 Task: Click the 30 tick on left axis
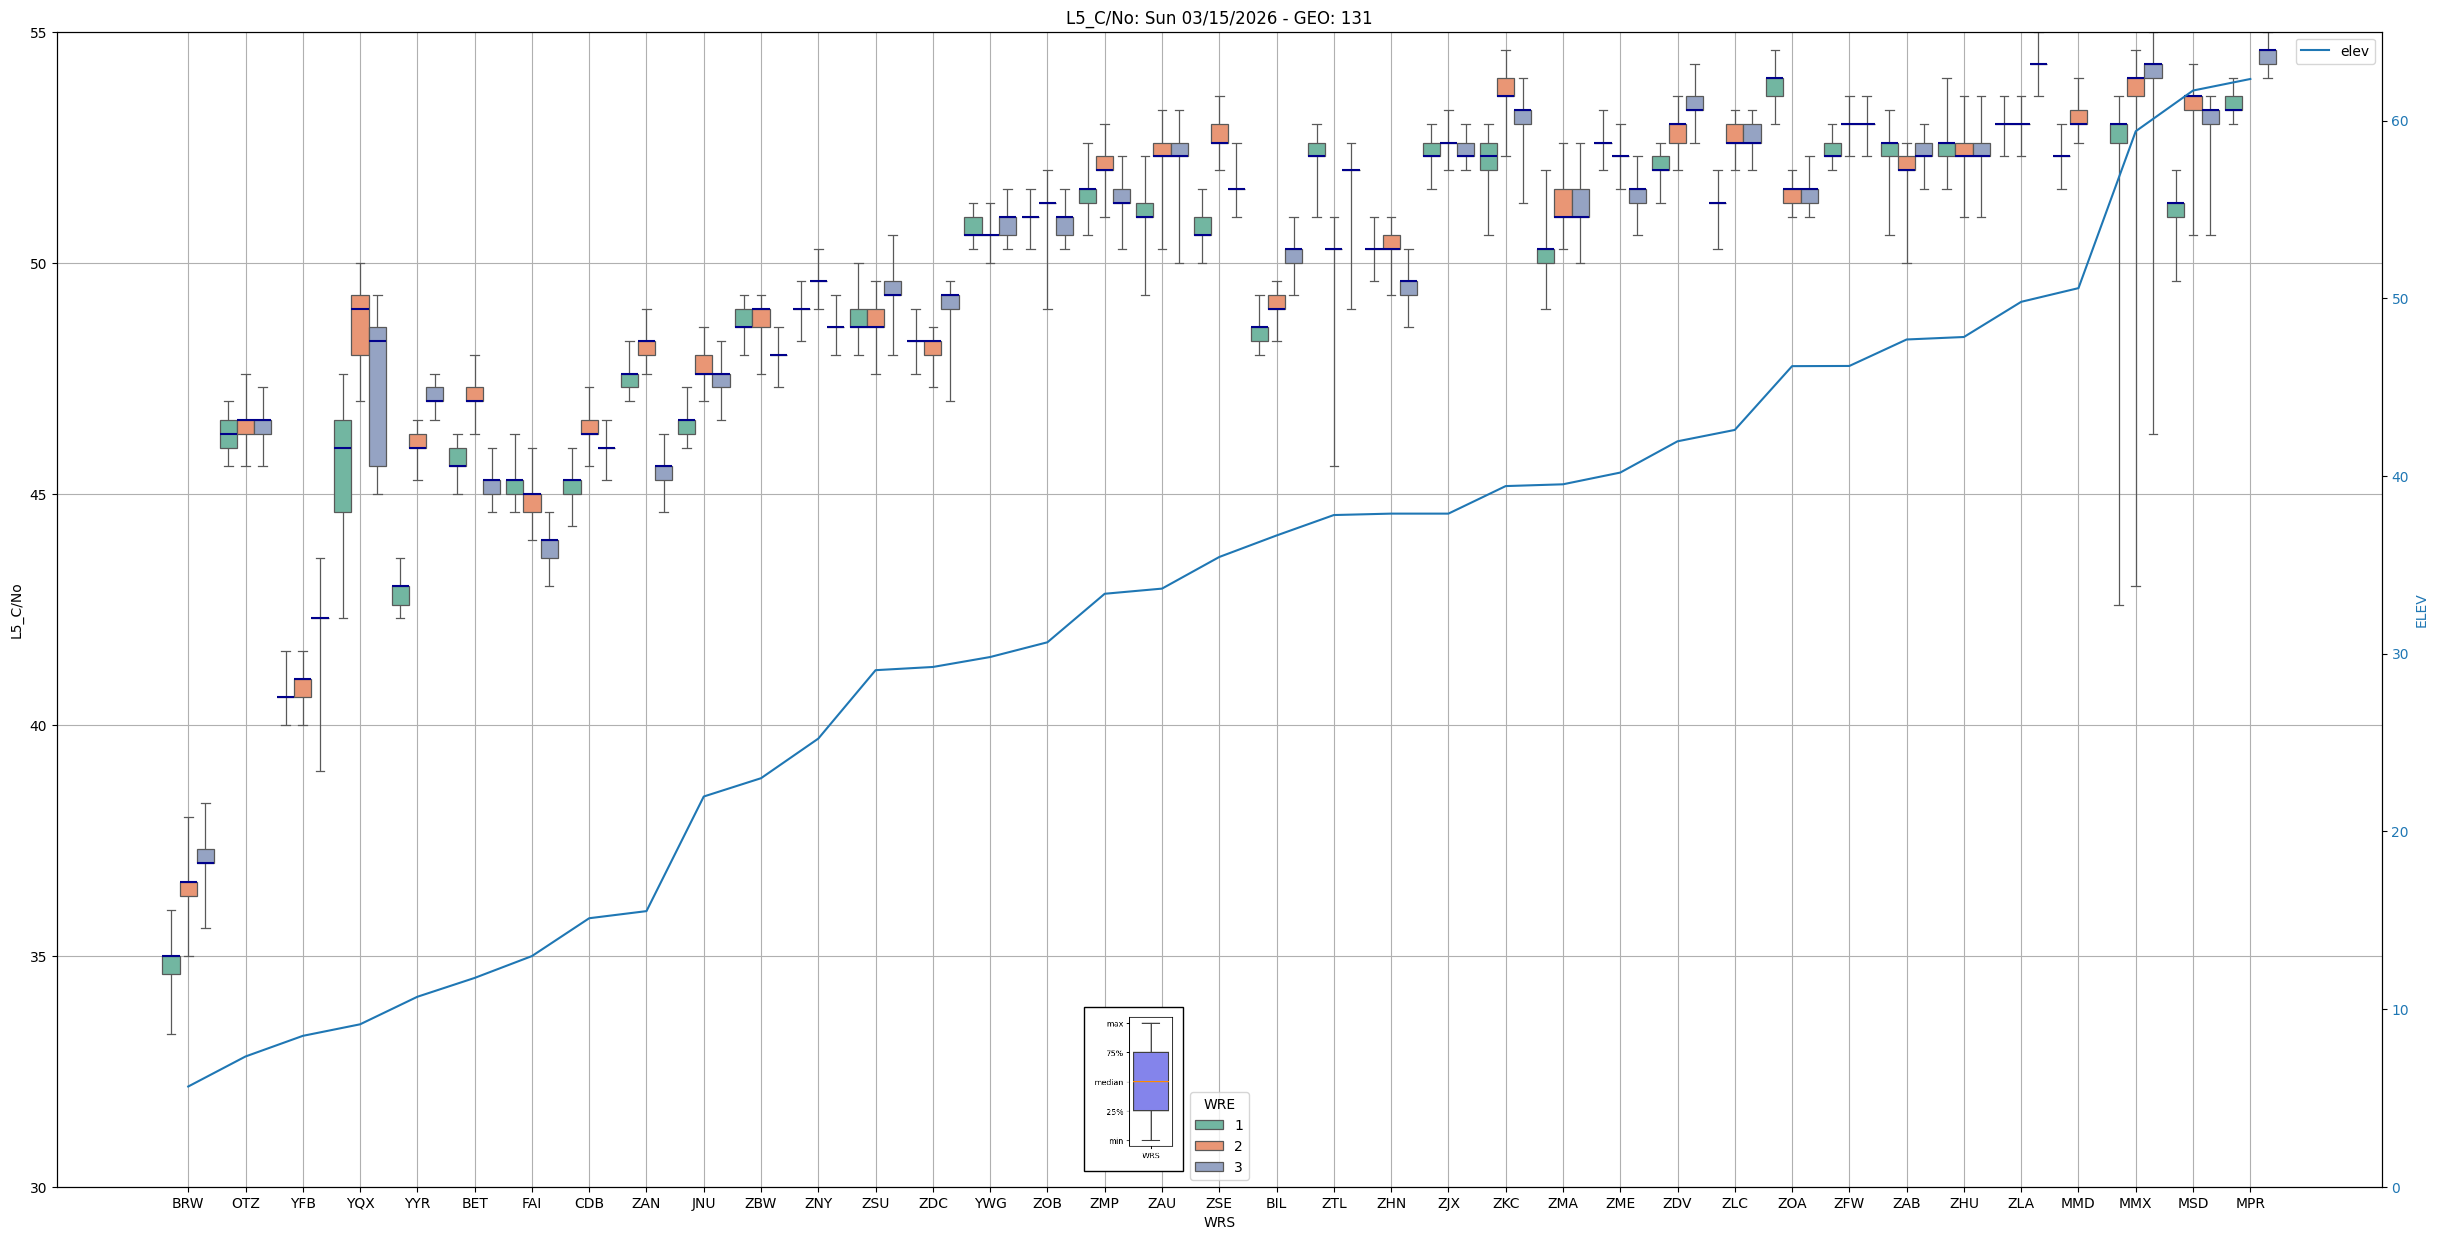coord(39,1188)
